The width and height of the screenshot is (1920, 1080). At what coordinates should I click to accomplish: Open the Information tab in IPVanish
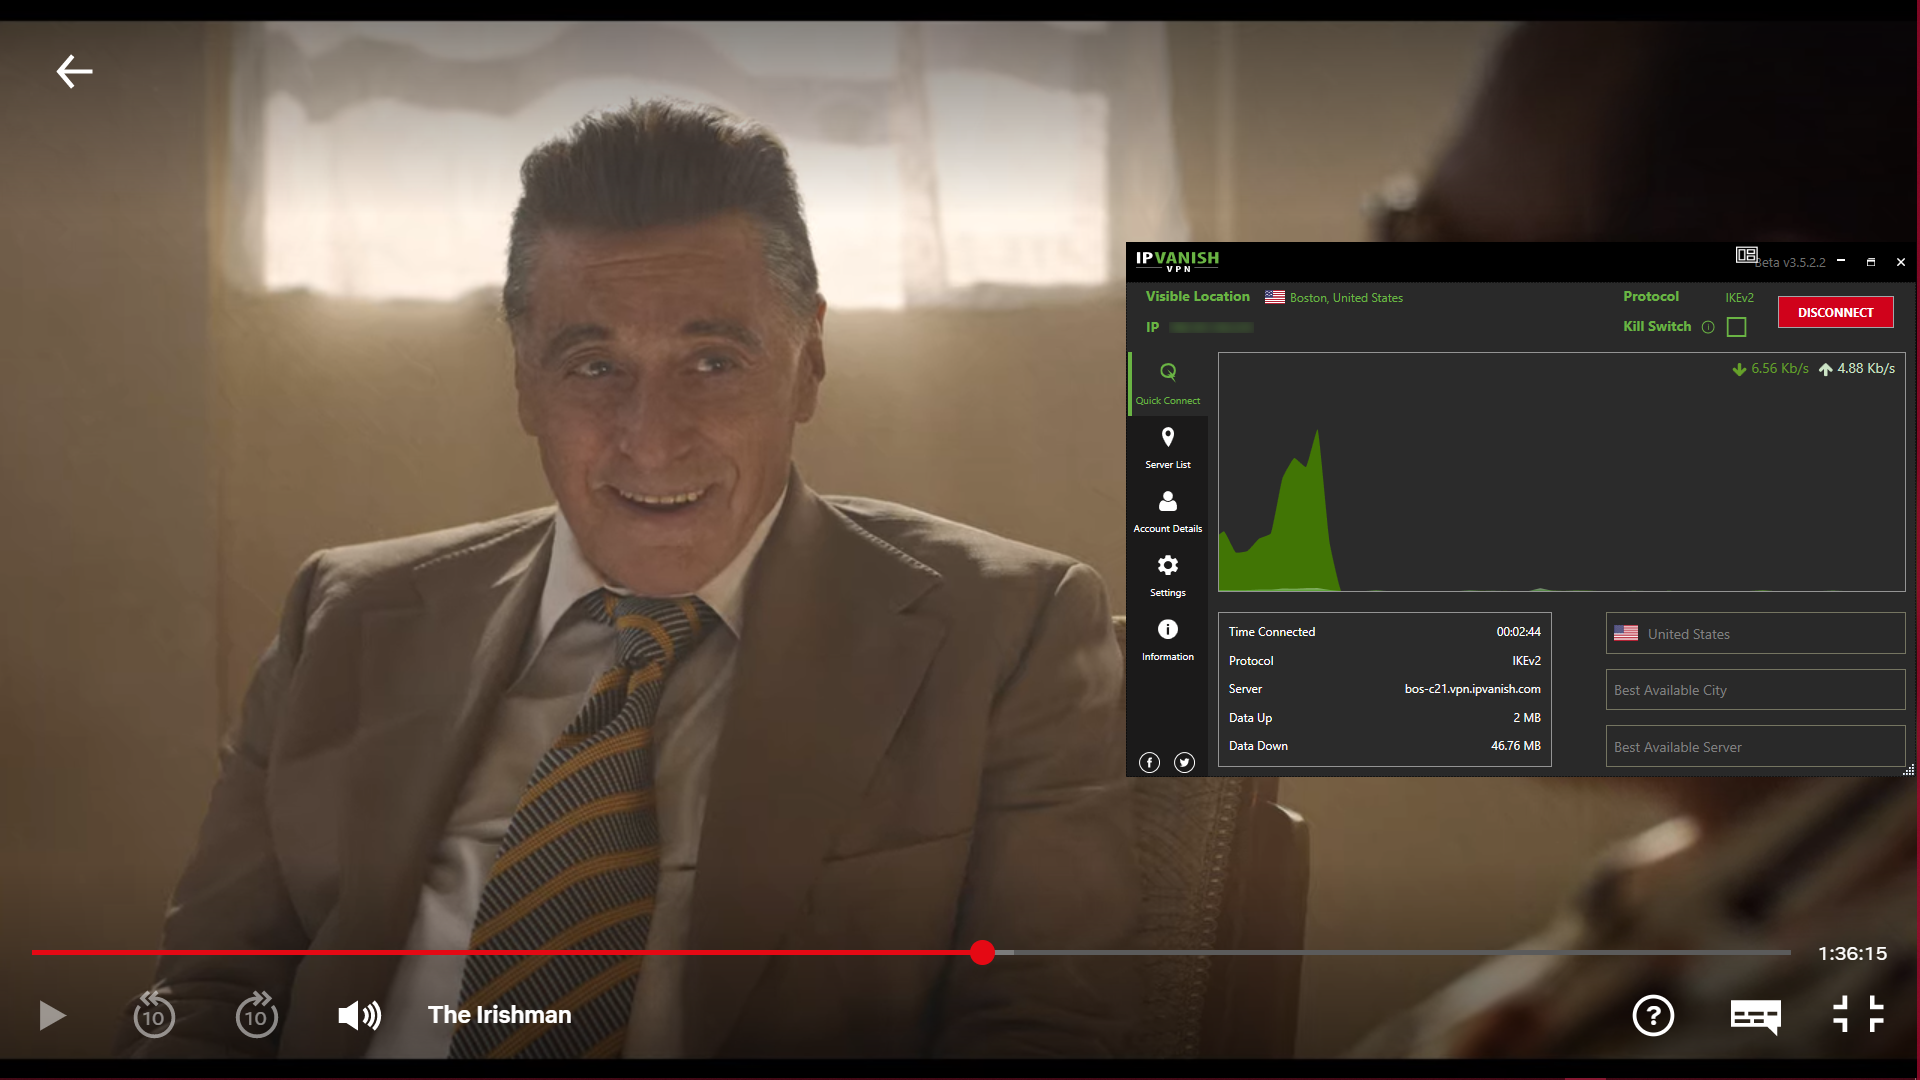click(x=1168, y=640)
